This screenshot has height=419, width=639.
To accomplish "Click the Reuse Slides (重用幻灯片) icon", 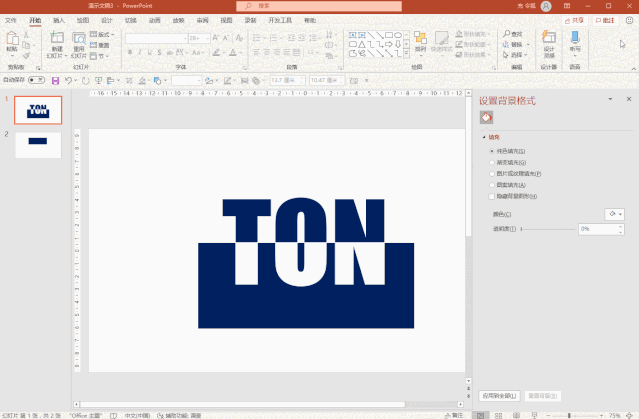I will tap(79, 38).
